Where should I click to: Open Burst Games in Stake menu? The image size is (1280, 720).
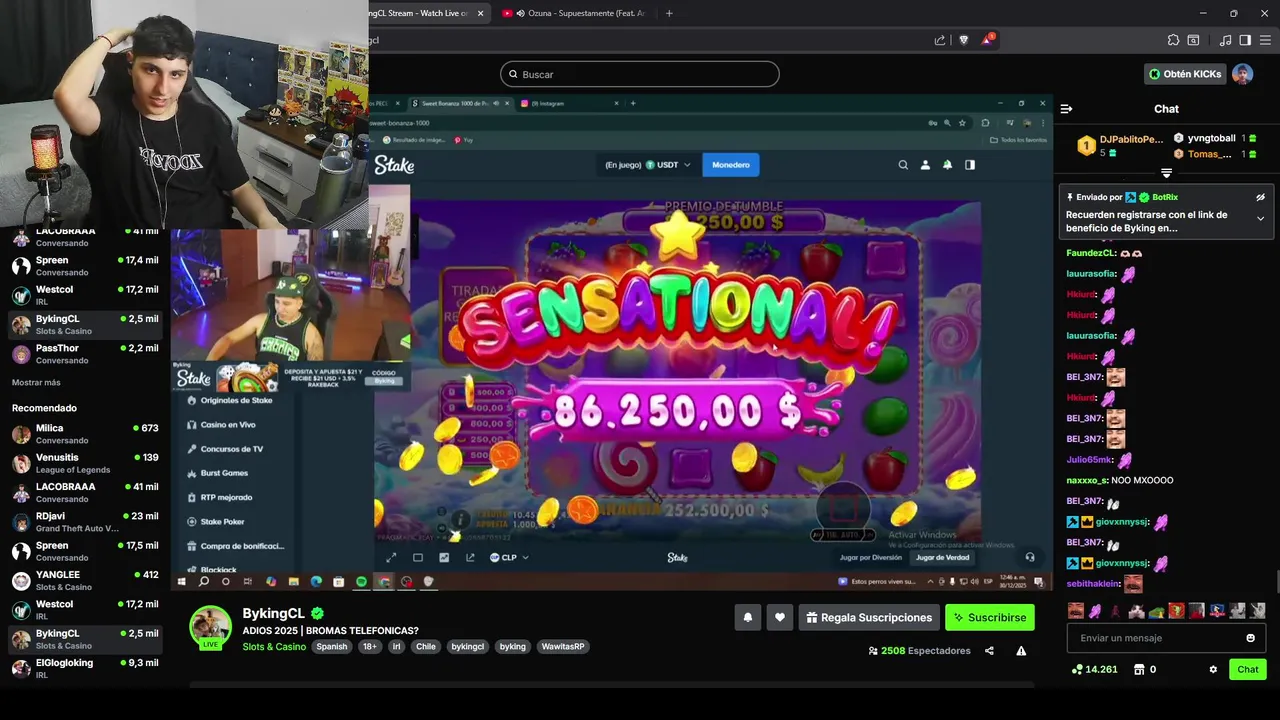224,473
